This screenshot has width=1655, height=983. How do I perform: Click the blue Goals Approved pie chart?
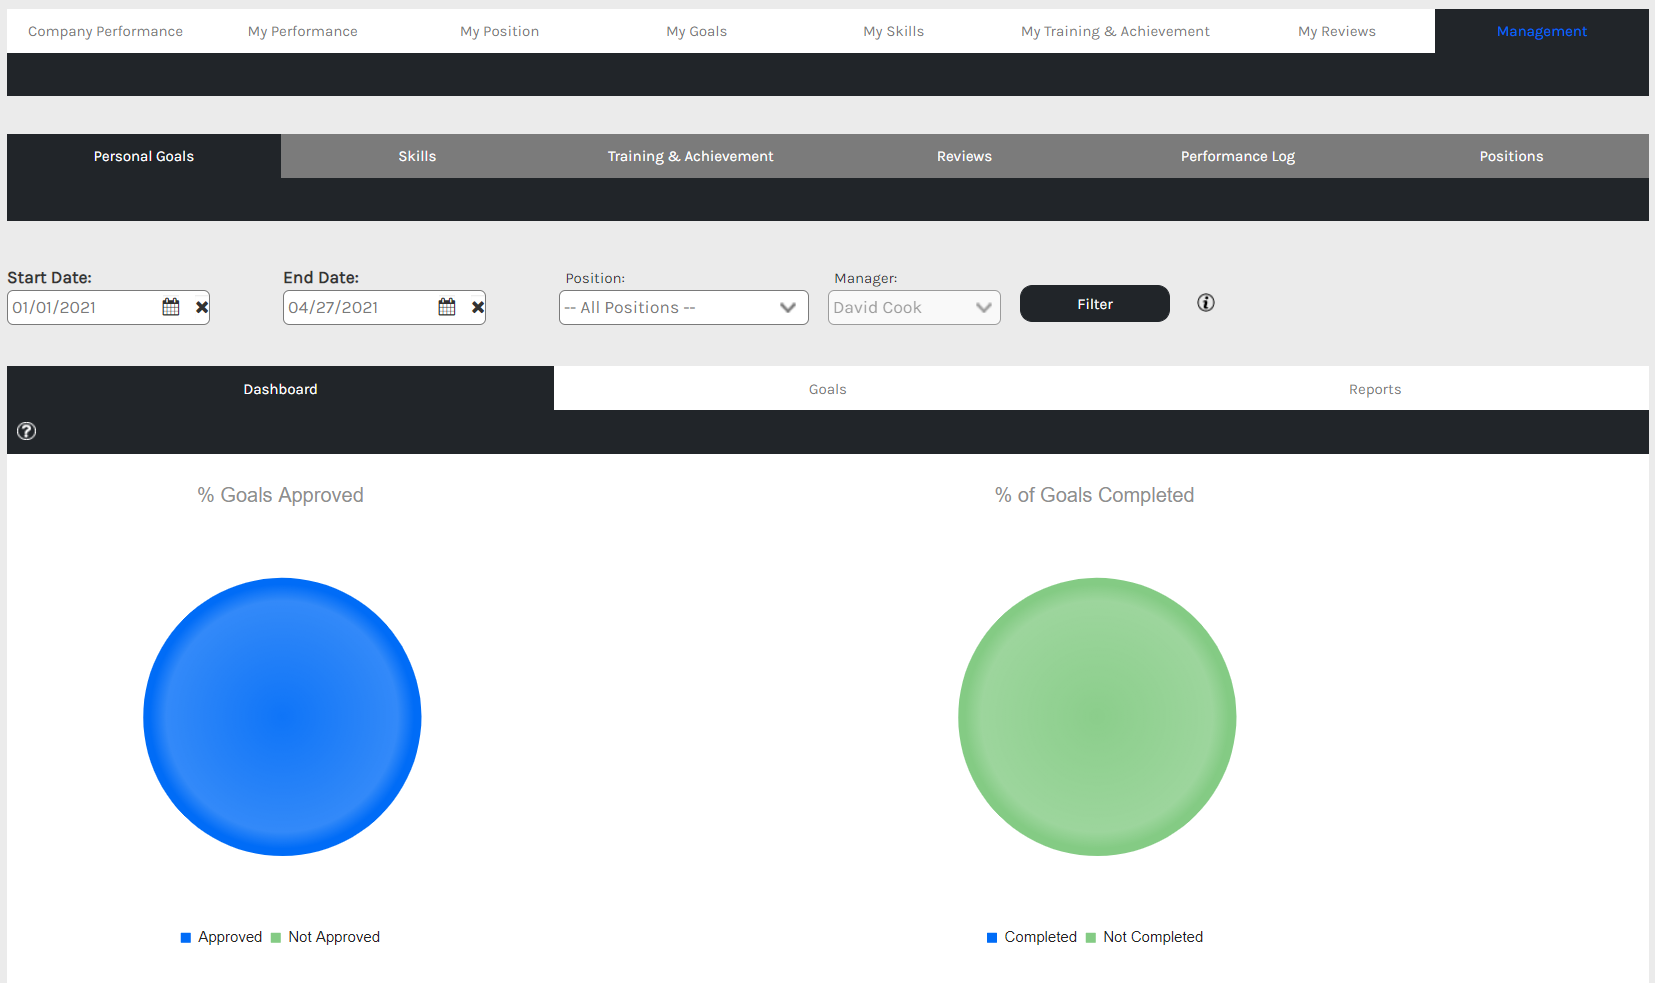(282, 717)
